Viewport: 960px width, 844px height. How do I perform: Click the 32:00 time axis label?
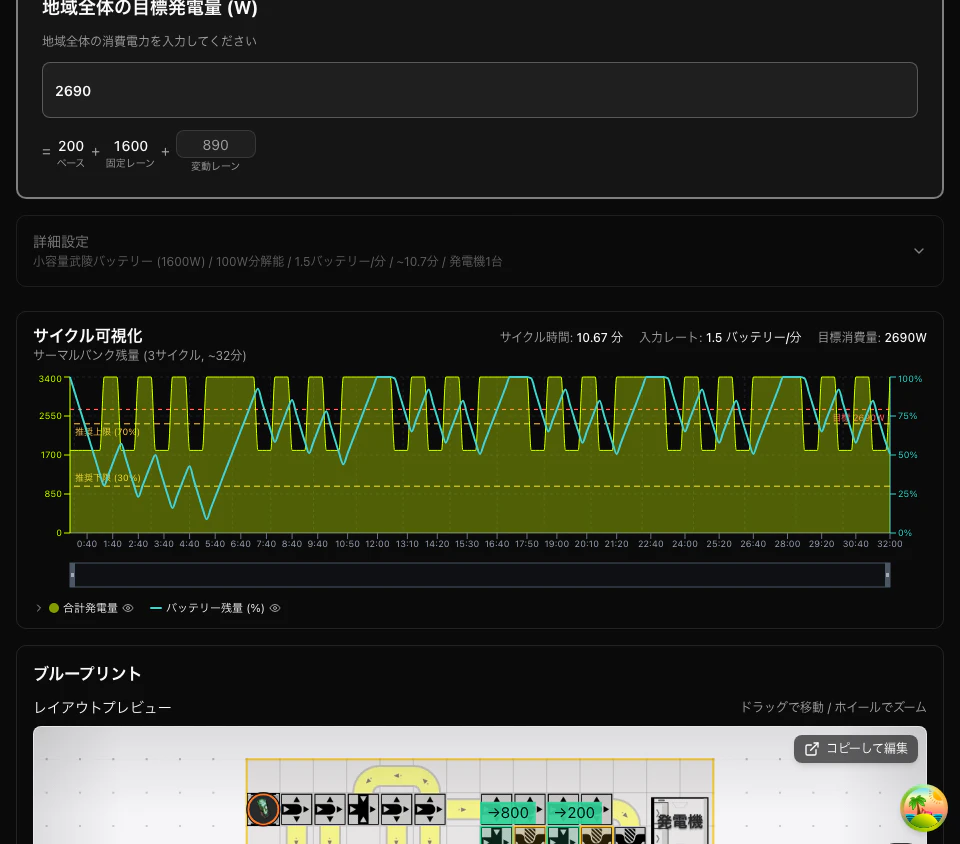[890, 543]
